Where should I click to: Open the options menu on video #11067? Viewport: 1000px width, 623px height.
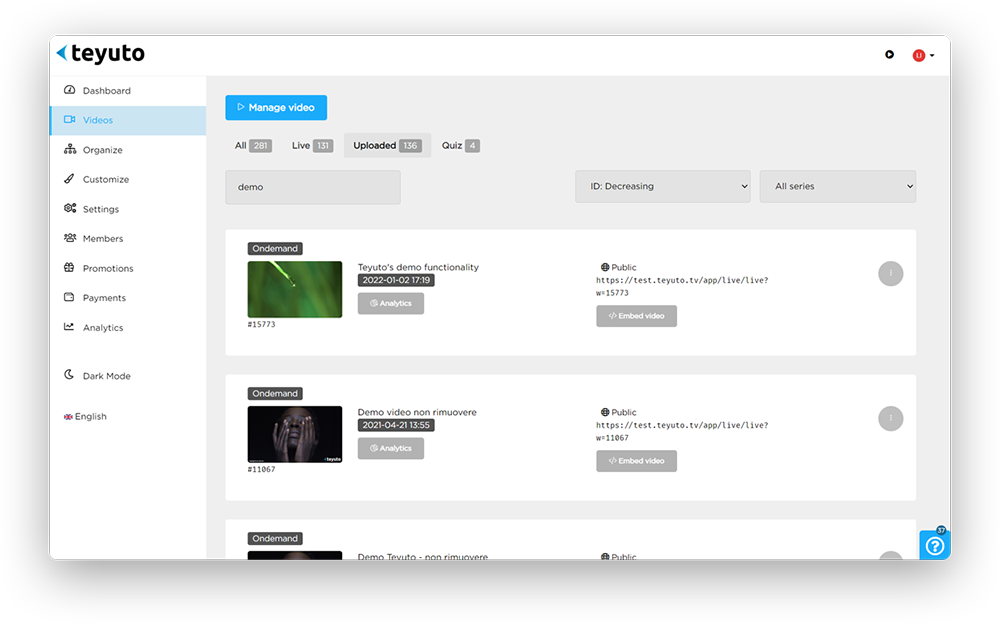(x=890, y=418)
